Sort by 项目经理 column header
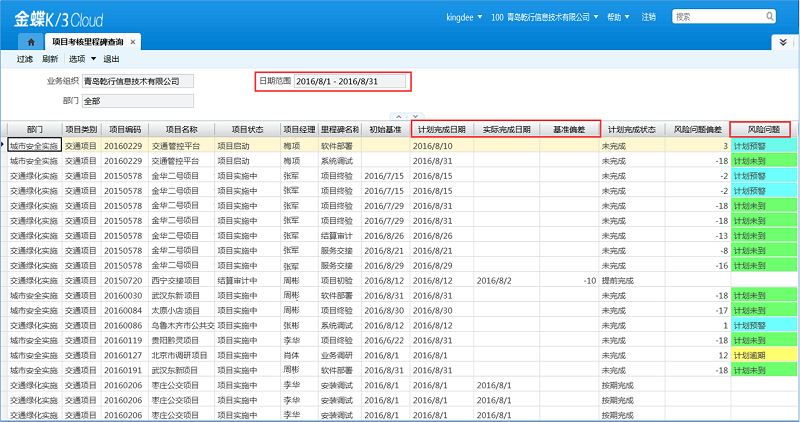800x422 pixels. (x=299, y=130)
